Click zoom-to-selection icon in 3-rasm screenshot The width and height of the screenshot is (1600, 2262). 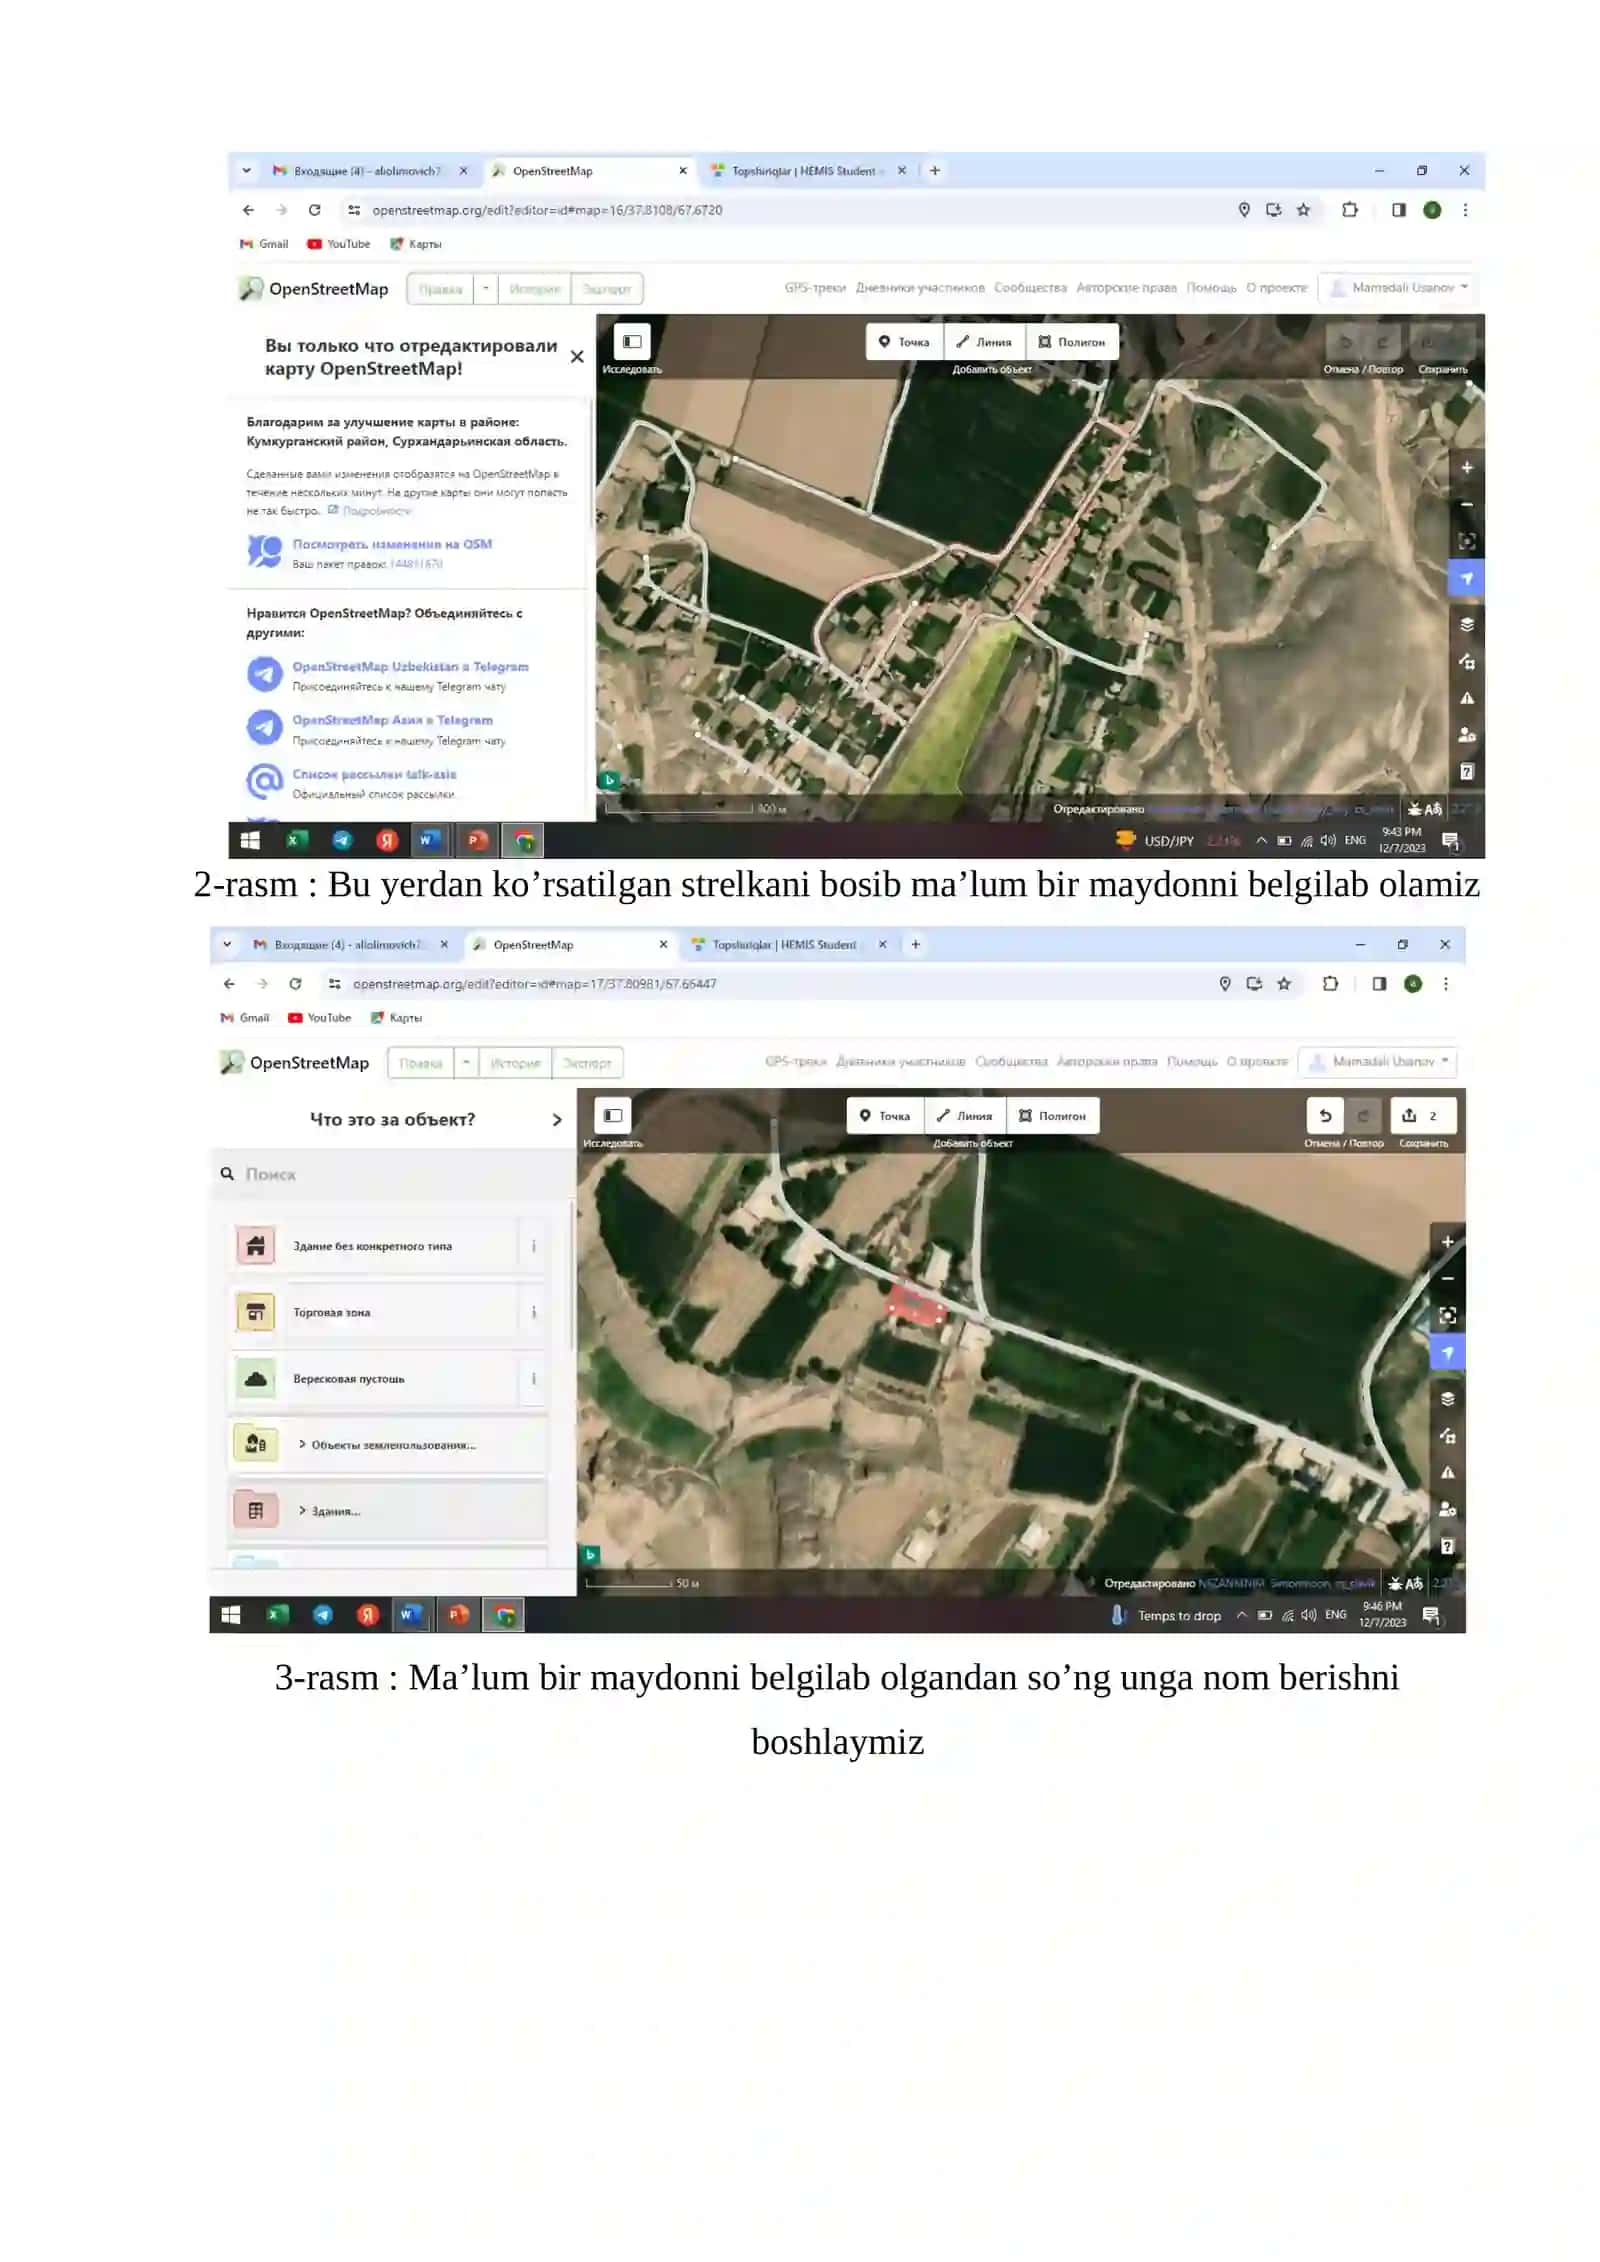[1447, 1316]
